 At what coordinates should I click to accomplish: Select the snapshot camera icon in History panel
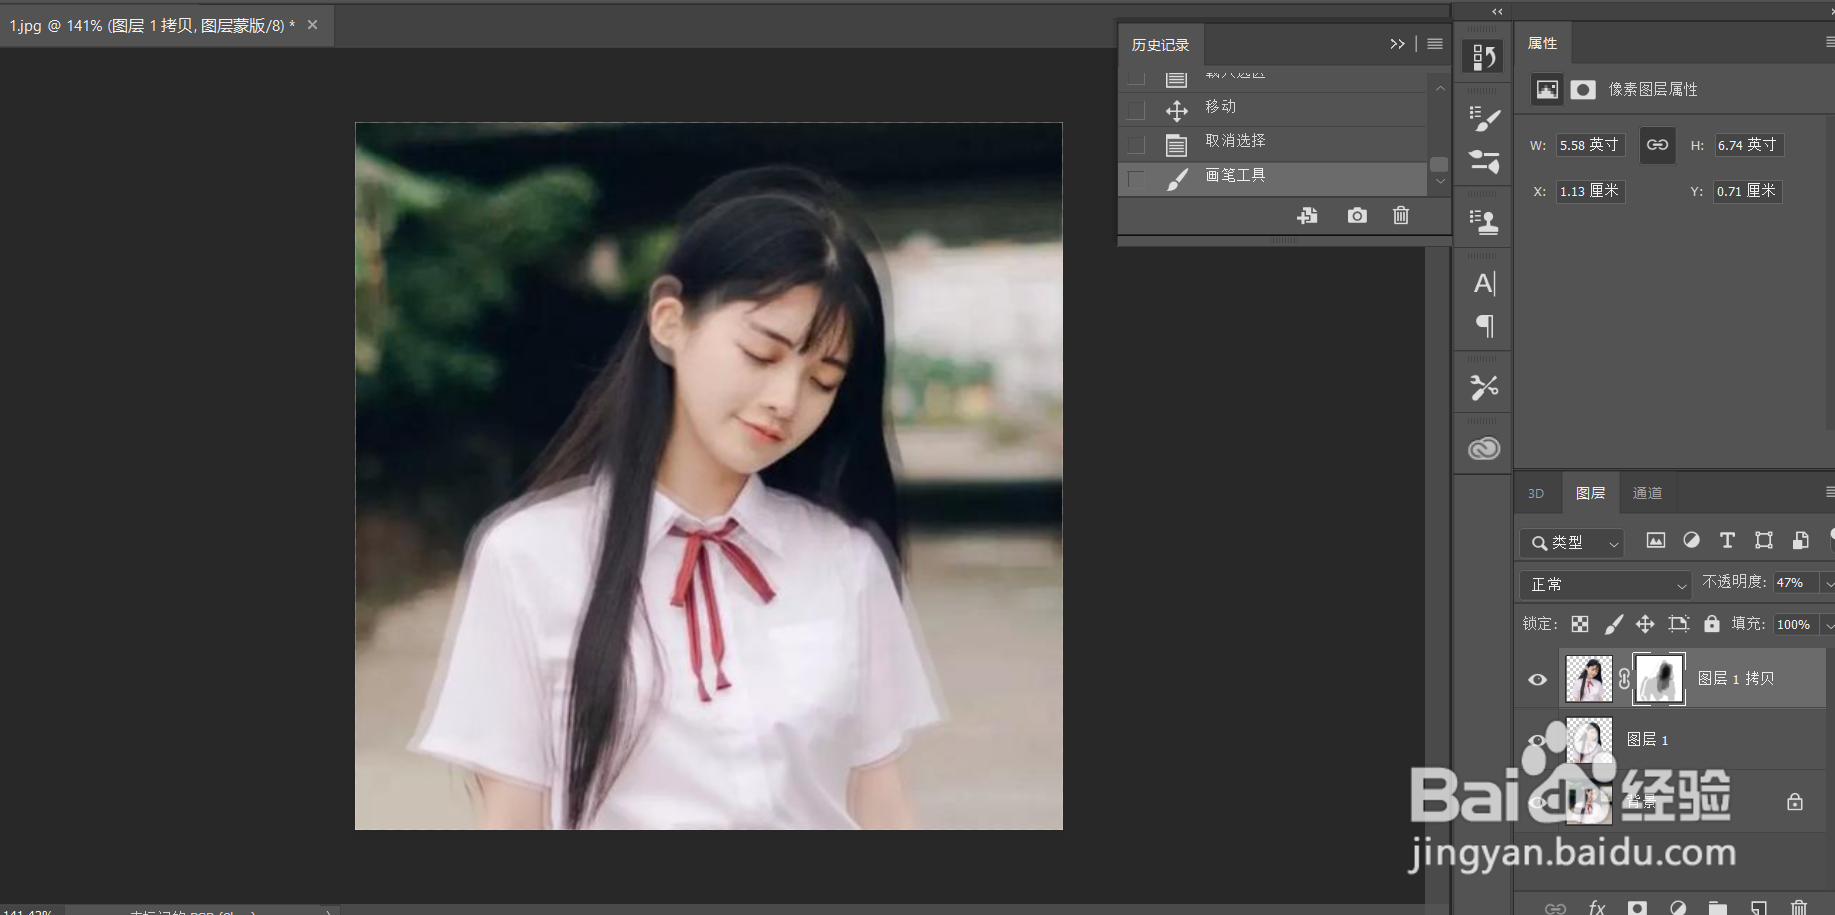point(1356,215)
